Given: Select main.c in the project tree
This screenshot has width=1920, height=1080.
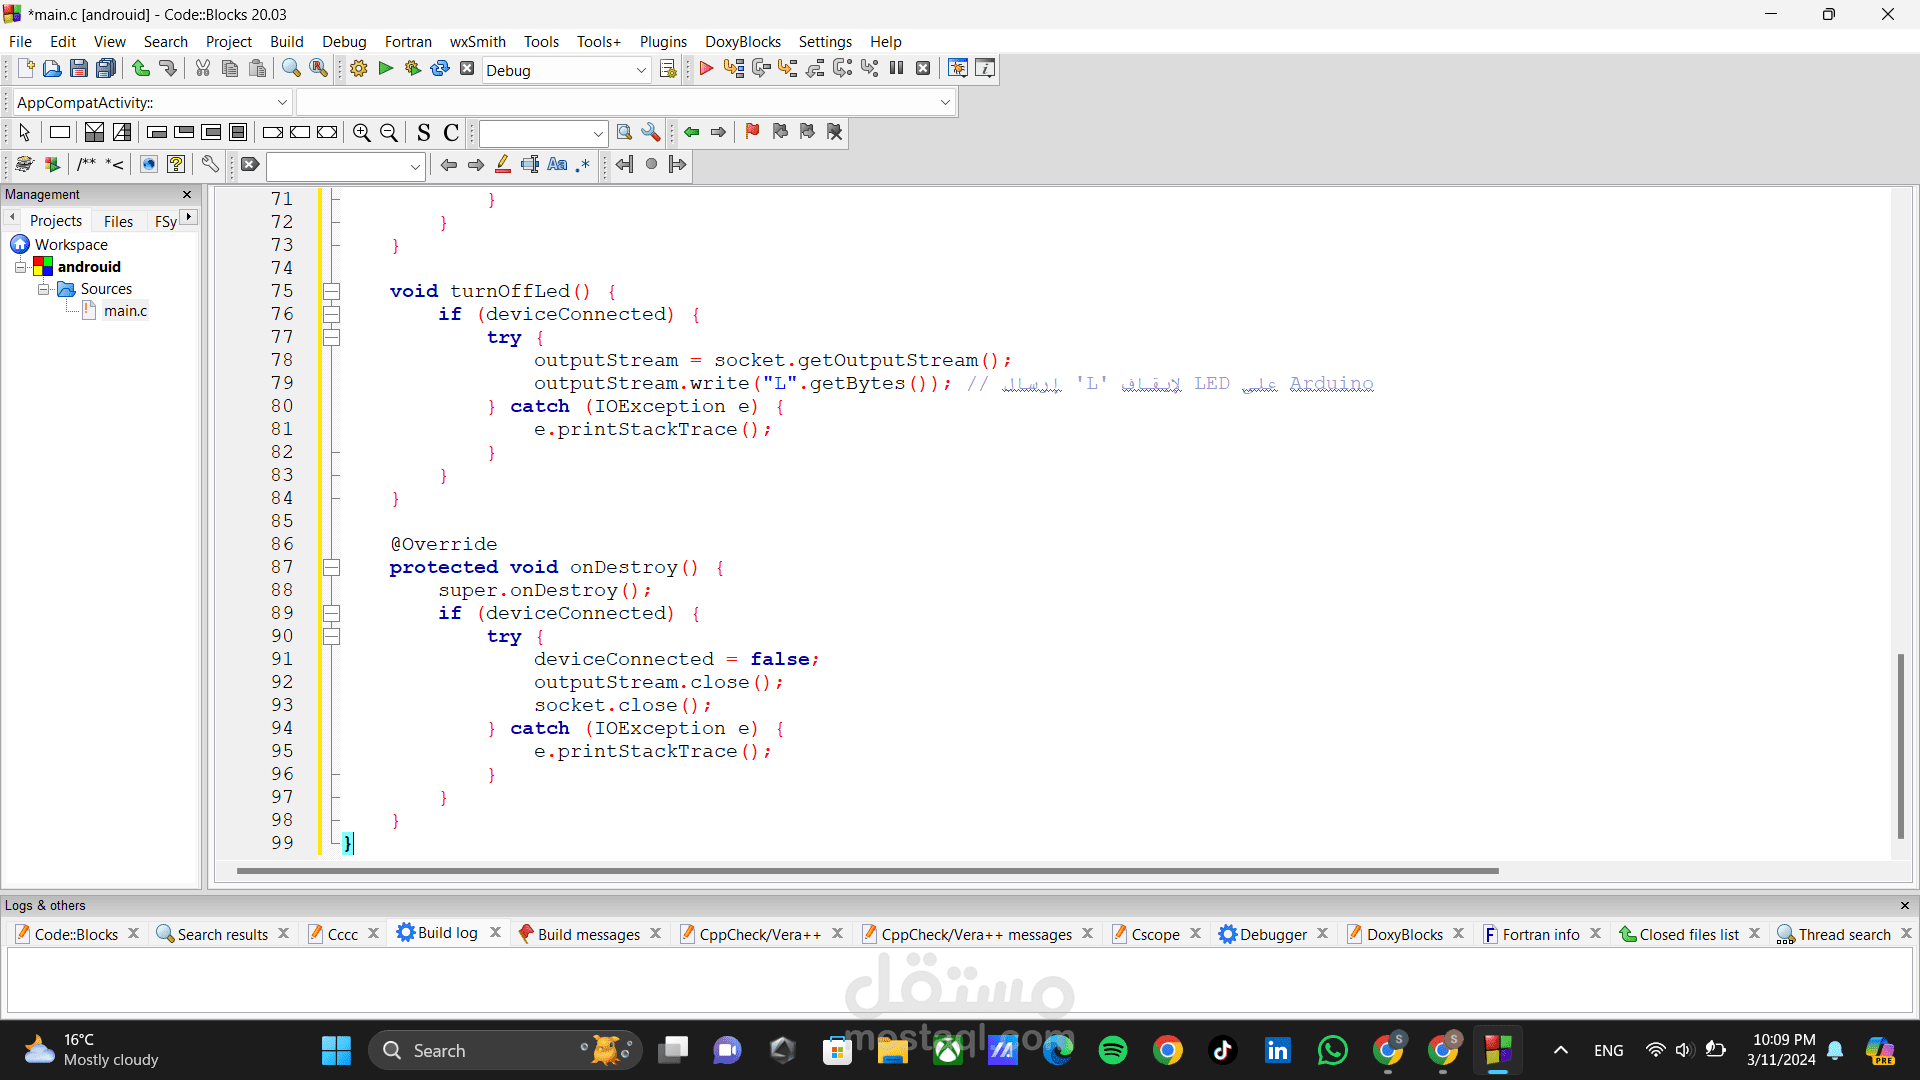Looking at the screenshot, I should click(125, 311).
